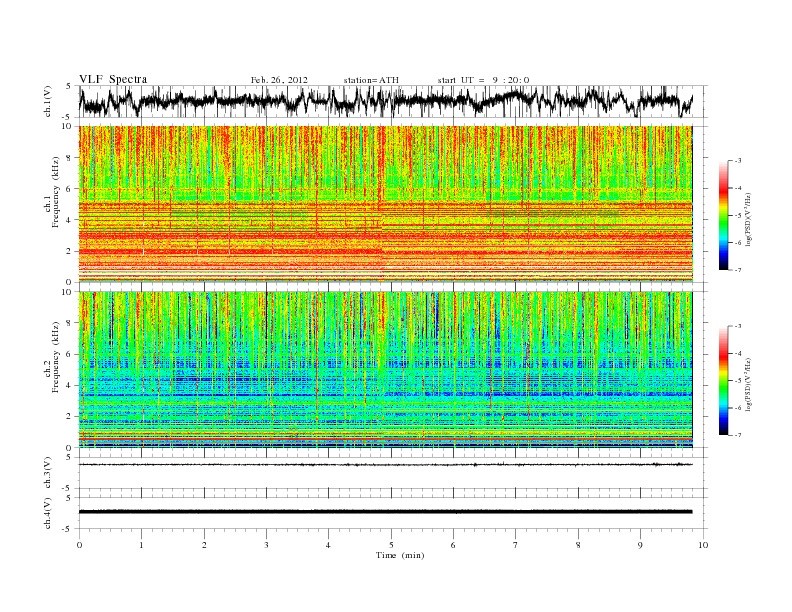Click the time axis tick label "7"
The width and height of the screenshot is (792, 612).
coord(516,545)
